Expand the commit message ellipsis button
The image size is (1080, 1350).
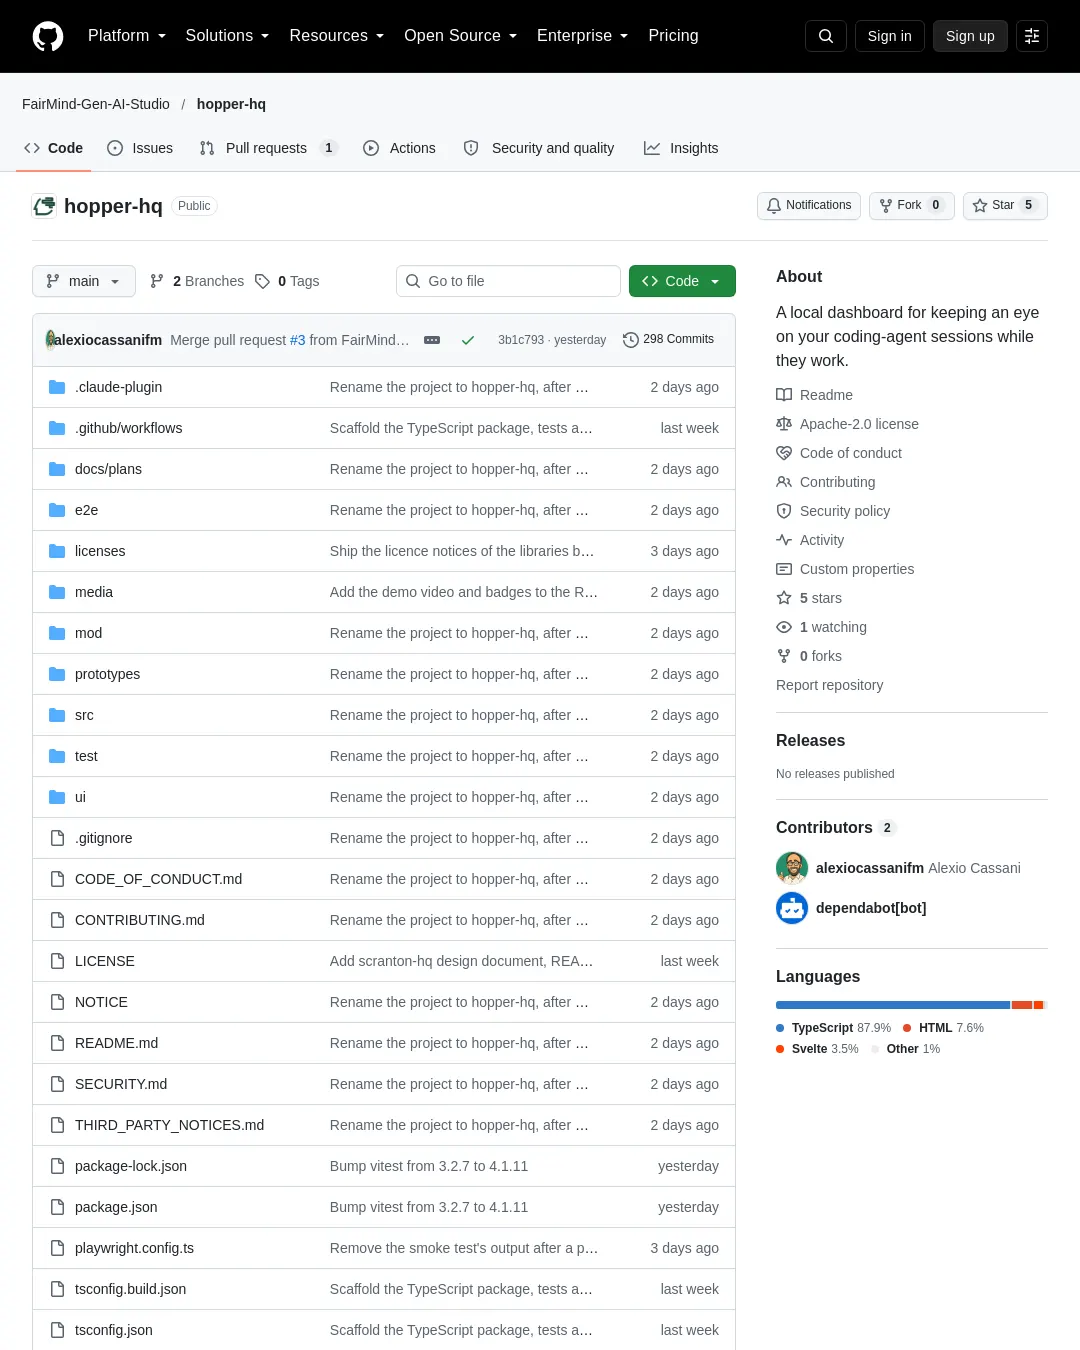(432, 340)
